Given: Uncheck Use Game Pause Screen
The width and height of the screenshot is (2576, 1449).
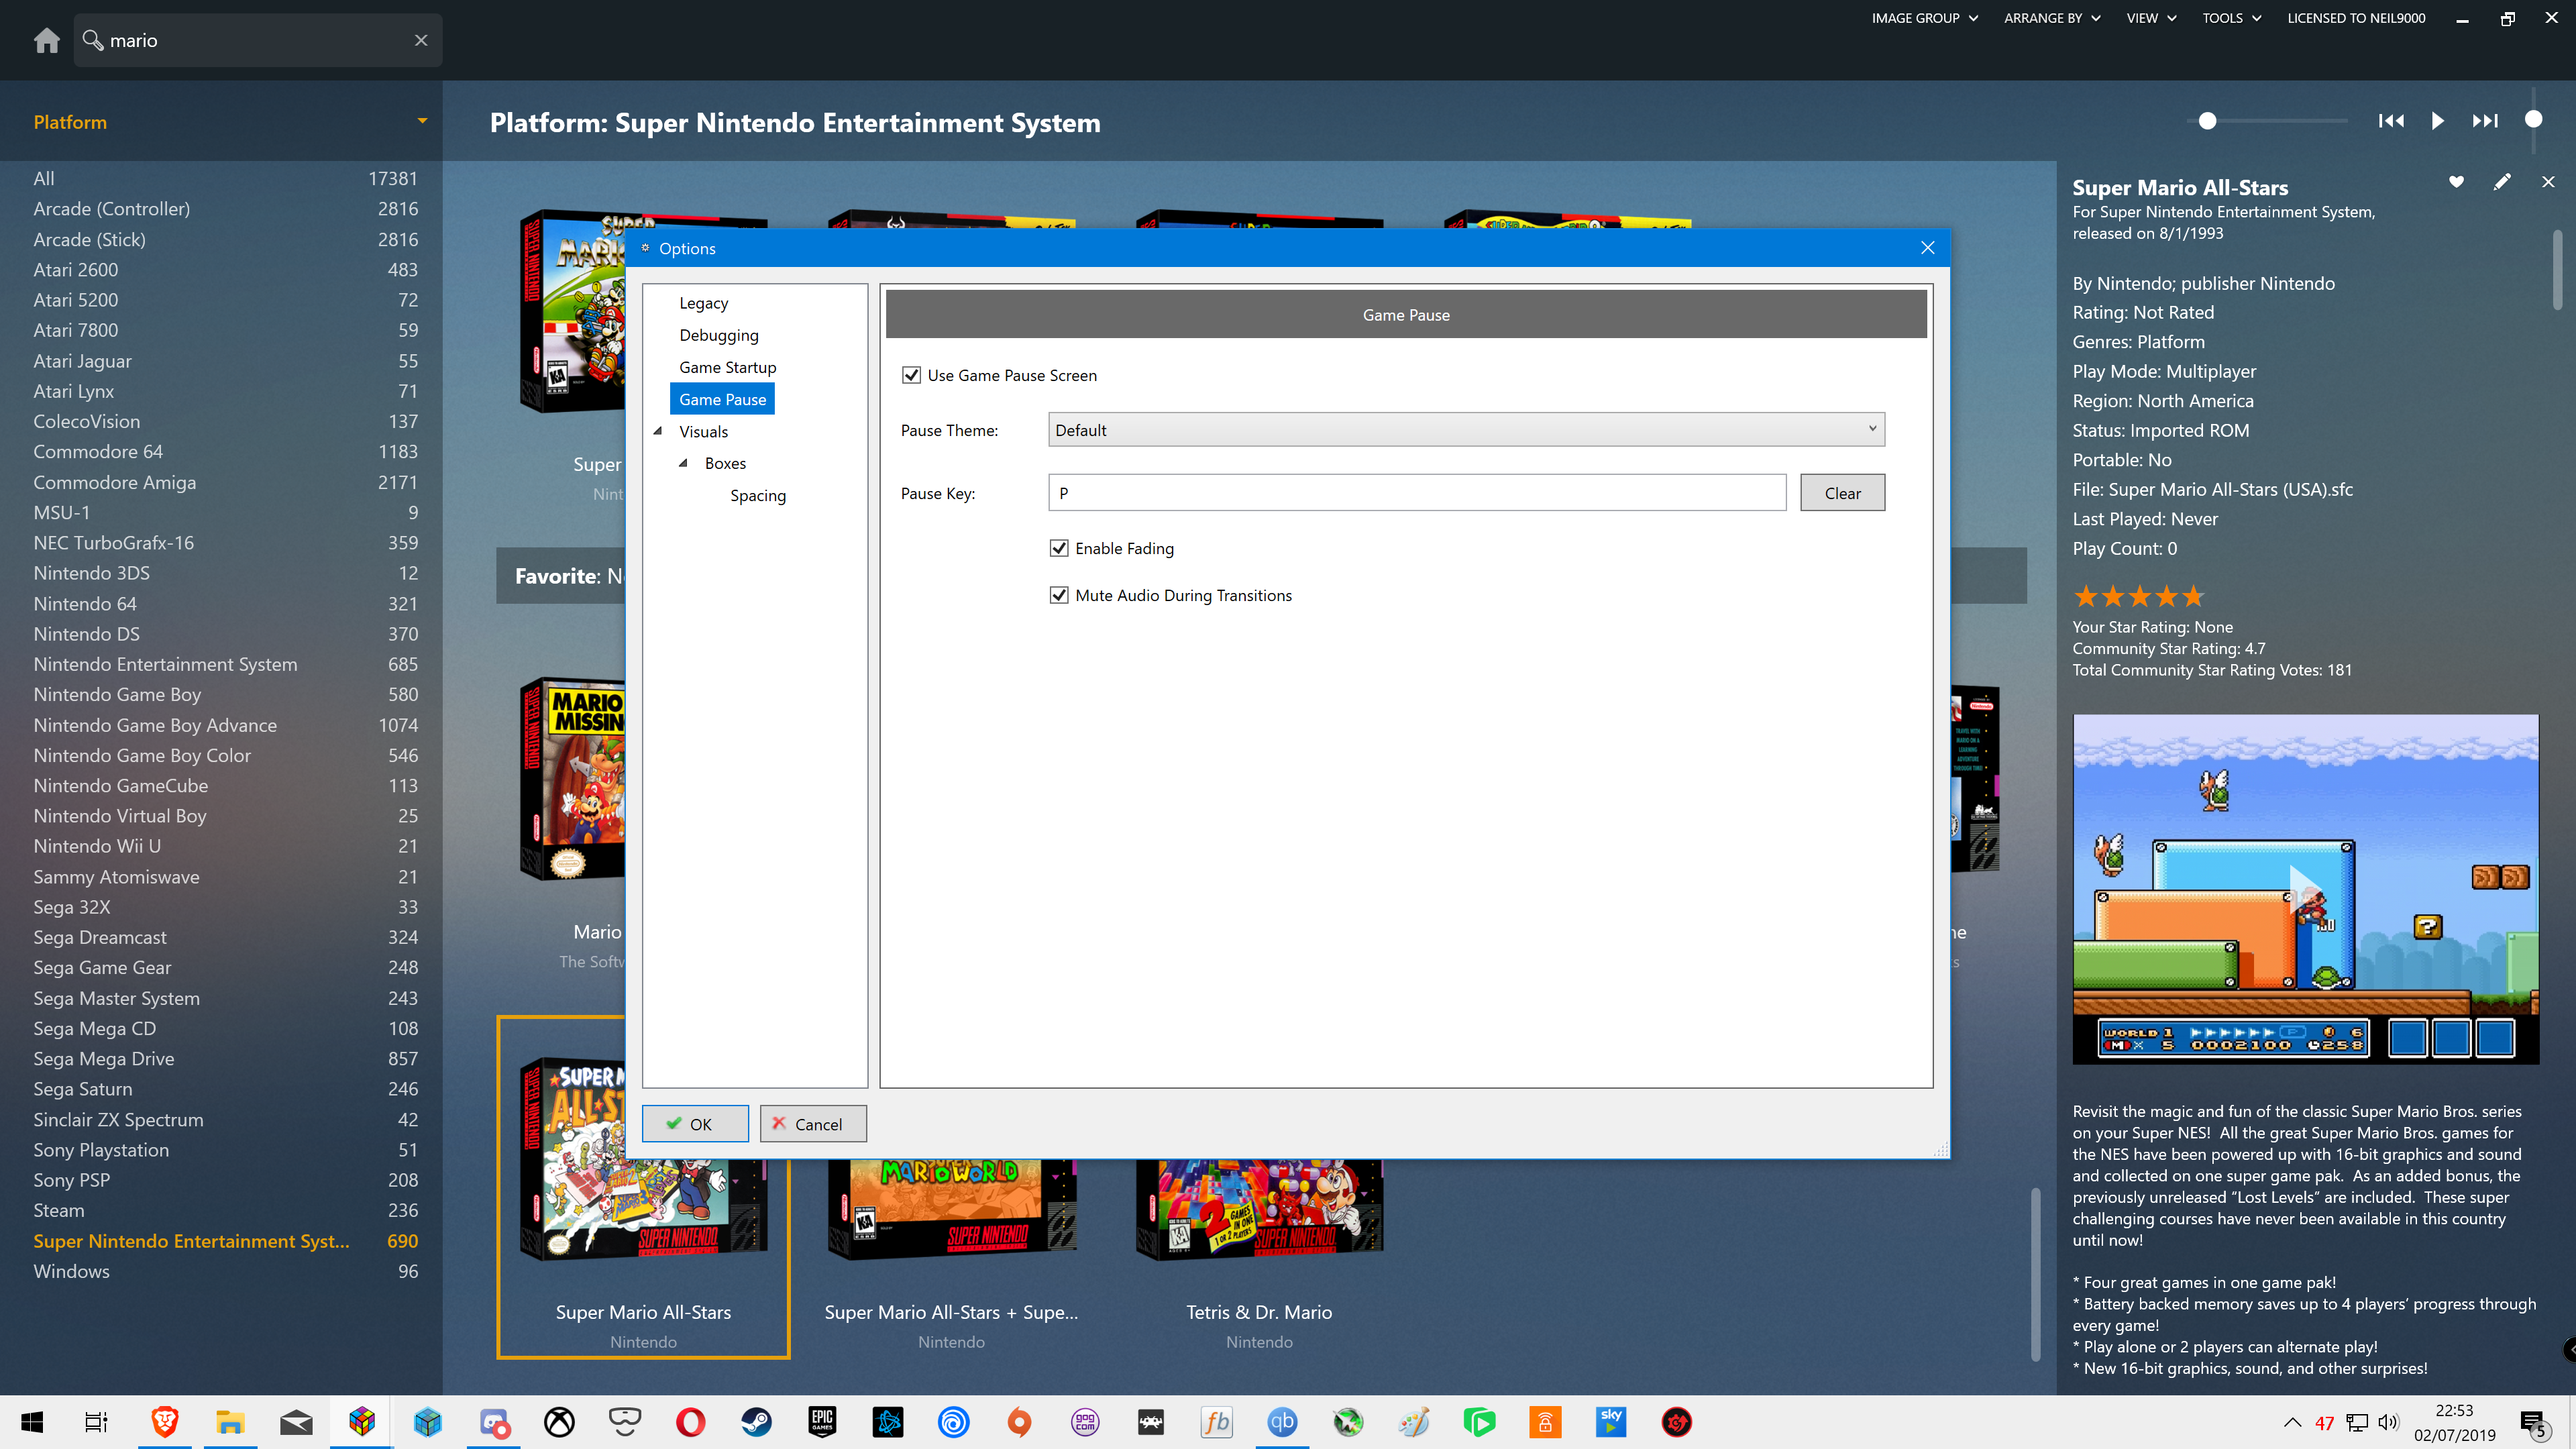Looking at the screenshot, I should click(911, 375).
